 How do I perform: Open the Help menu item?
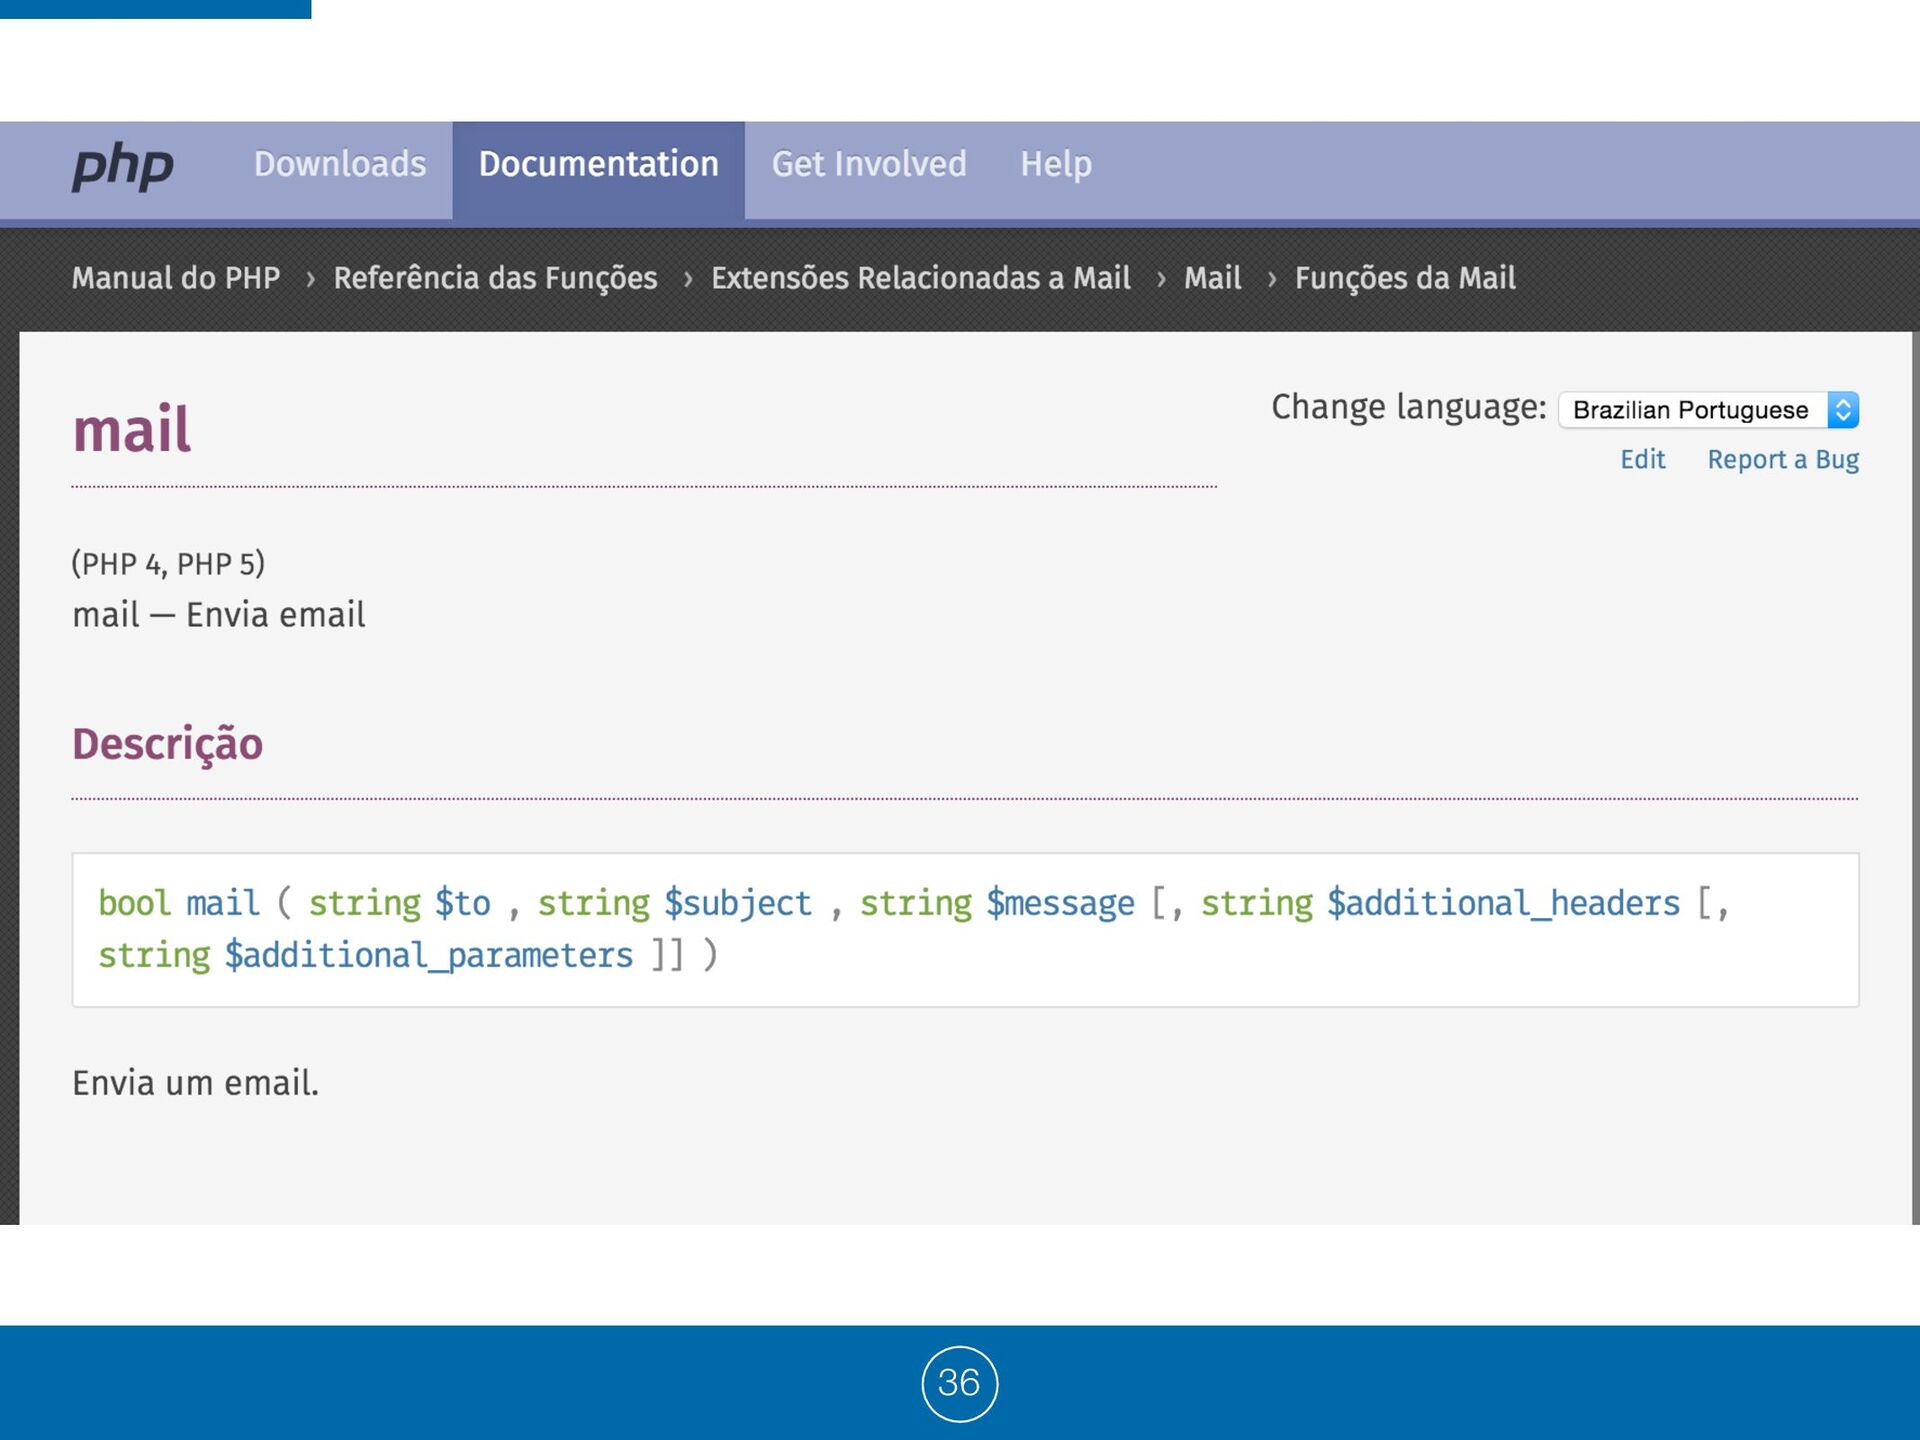(x=1056, y=164)
